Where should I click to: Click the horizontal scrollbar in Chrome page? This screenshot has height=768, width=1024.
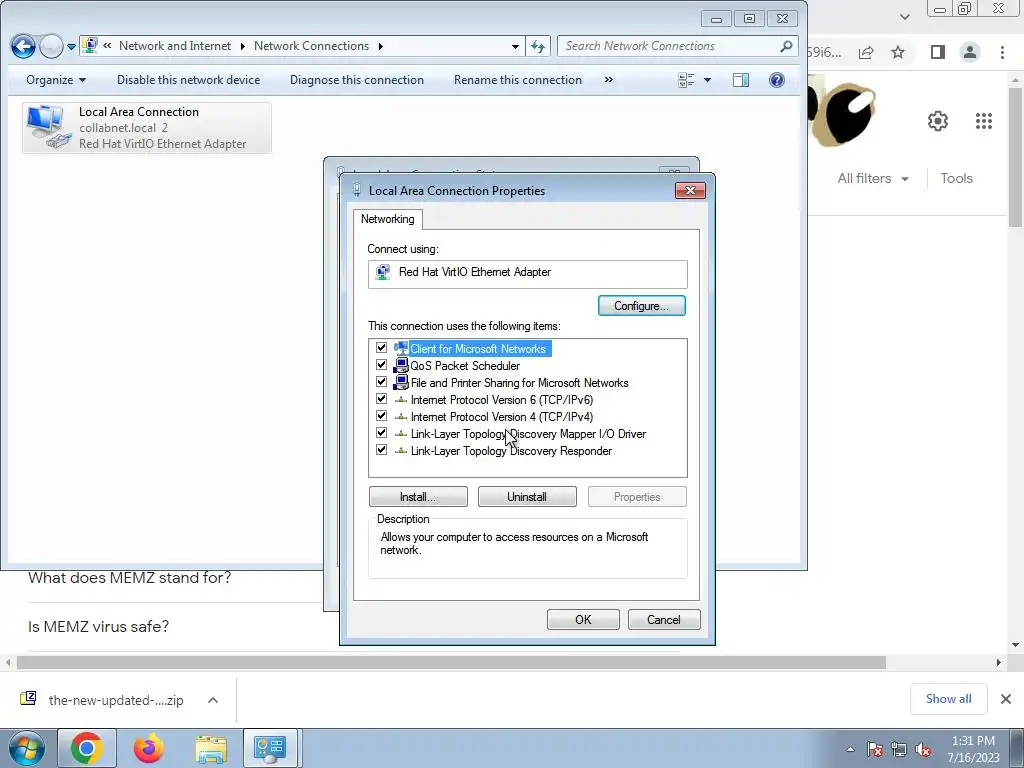coord(451,662)
